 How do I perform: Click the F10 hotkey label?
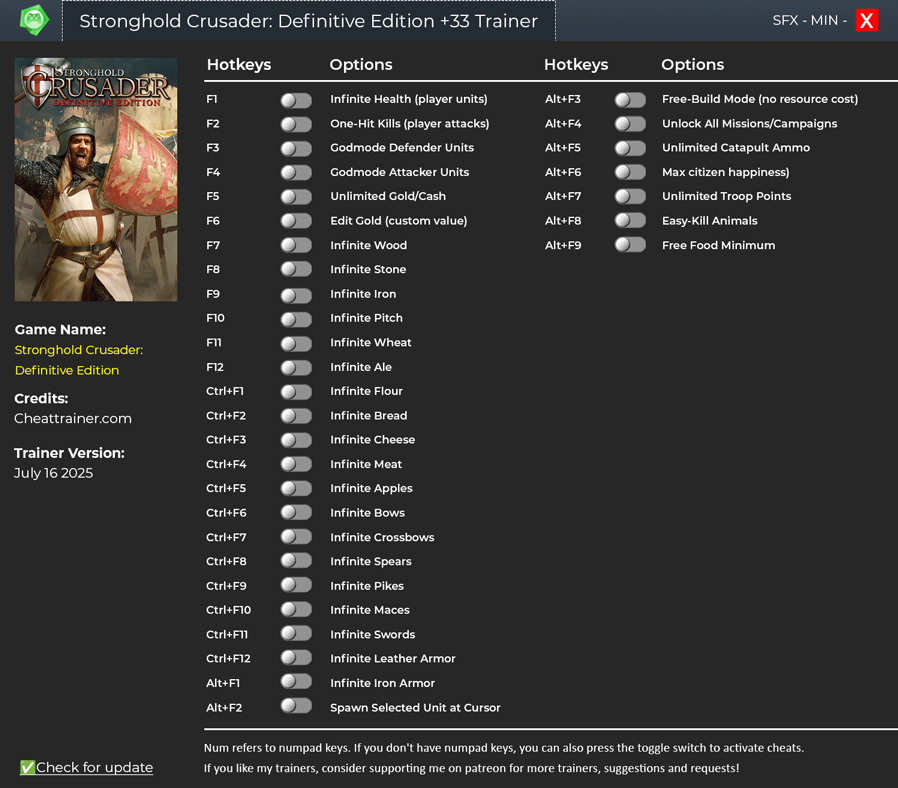pyautogui.click(x=215, y=318)
